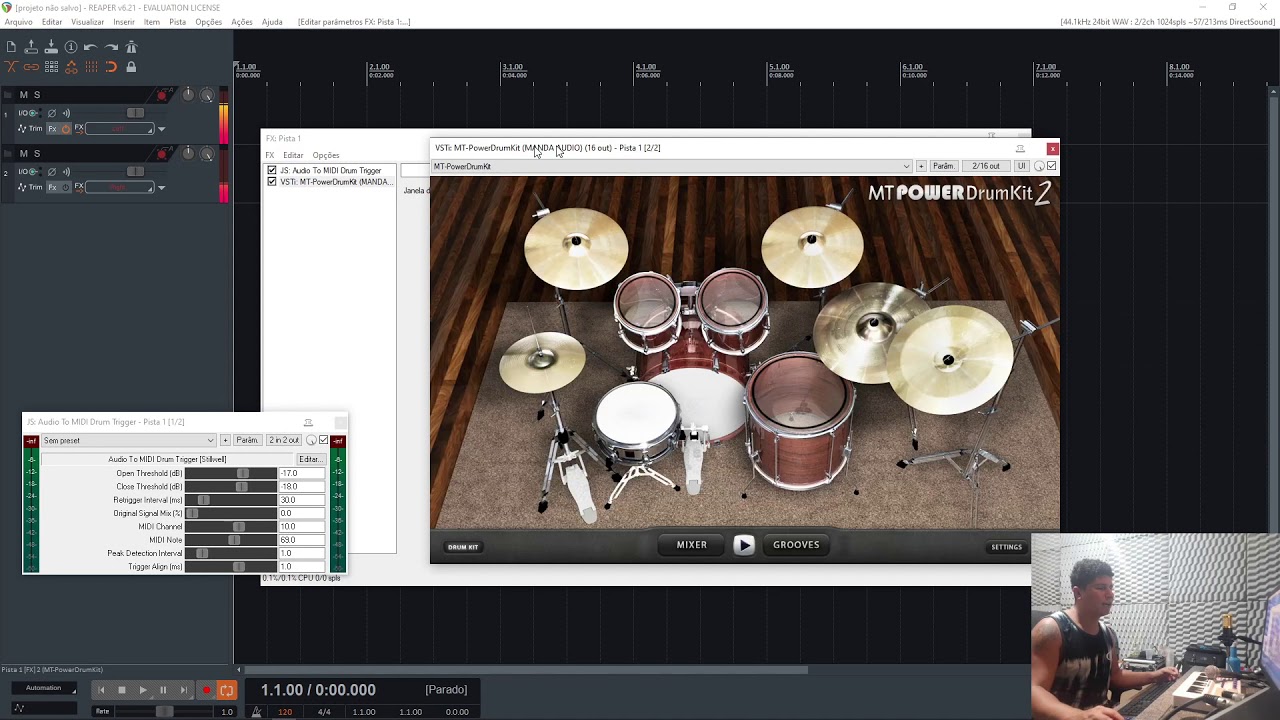Open the Opções menu in FX window

326,155
